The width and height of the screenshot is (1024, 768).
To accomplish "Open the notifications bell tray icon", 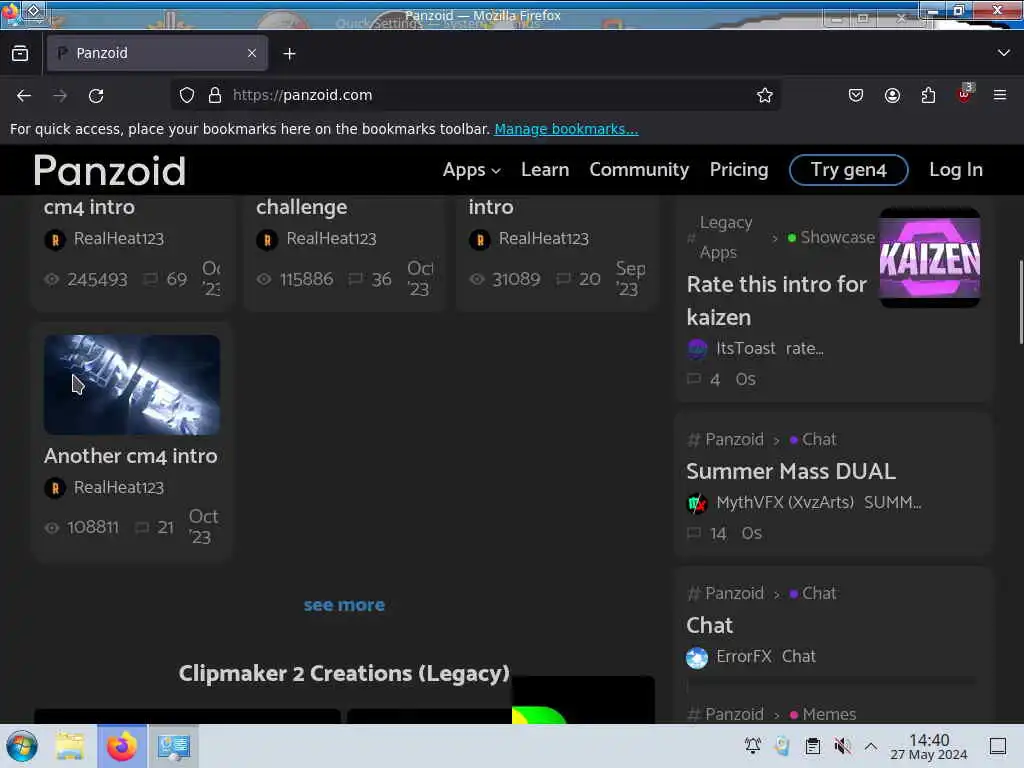I will tap(752, 746).
